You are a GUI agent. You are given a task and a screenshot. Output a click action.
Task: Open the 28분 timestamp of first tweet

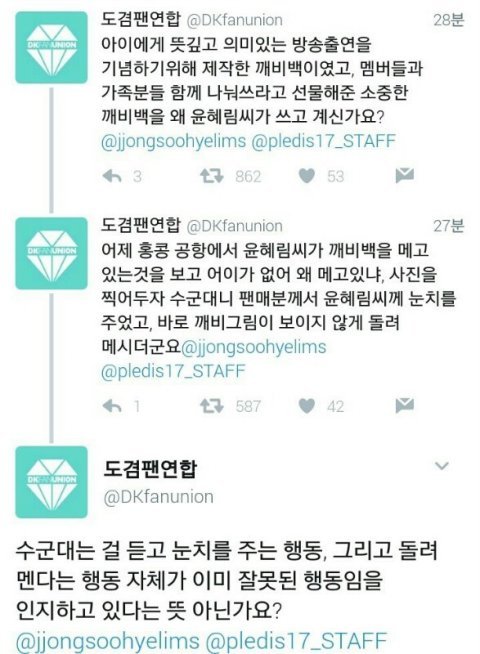pyautogui.click(x=448, y=20)
